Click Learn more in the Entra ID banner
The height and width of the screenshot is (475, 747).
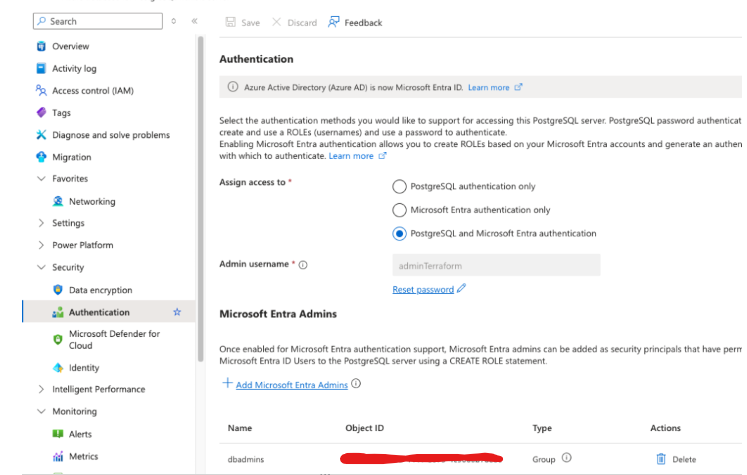tap(489, 87)
